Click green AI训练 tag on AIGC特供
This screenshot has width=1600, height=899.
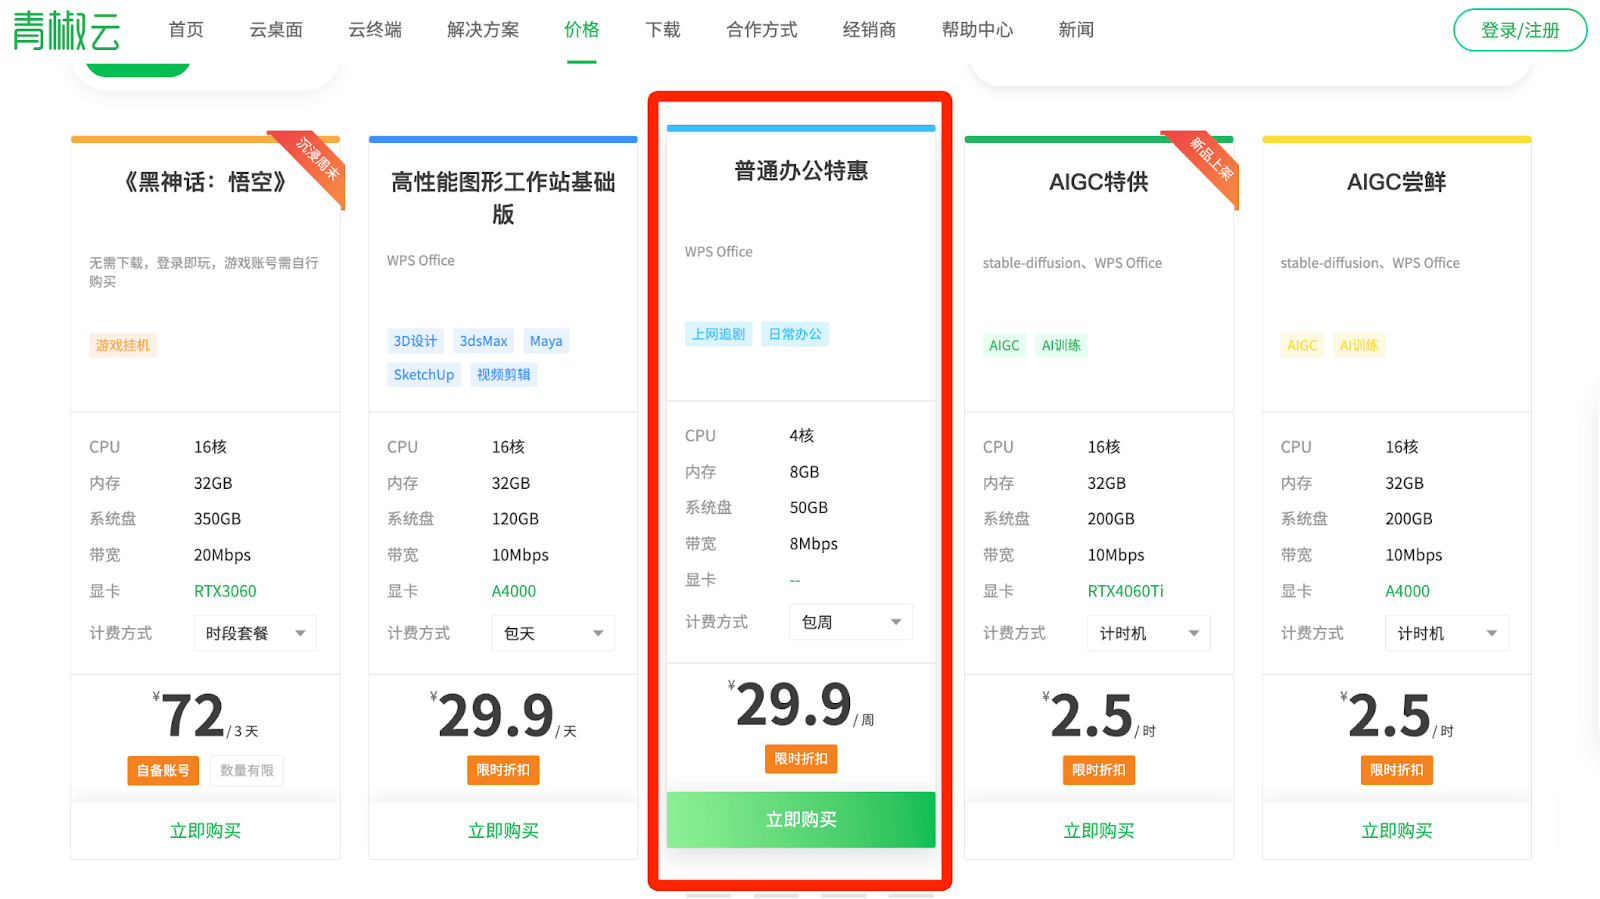click(1061, 345)
